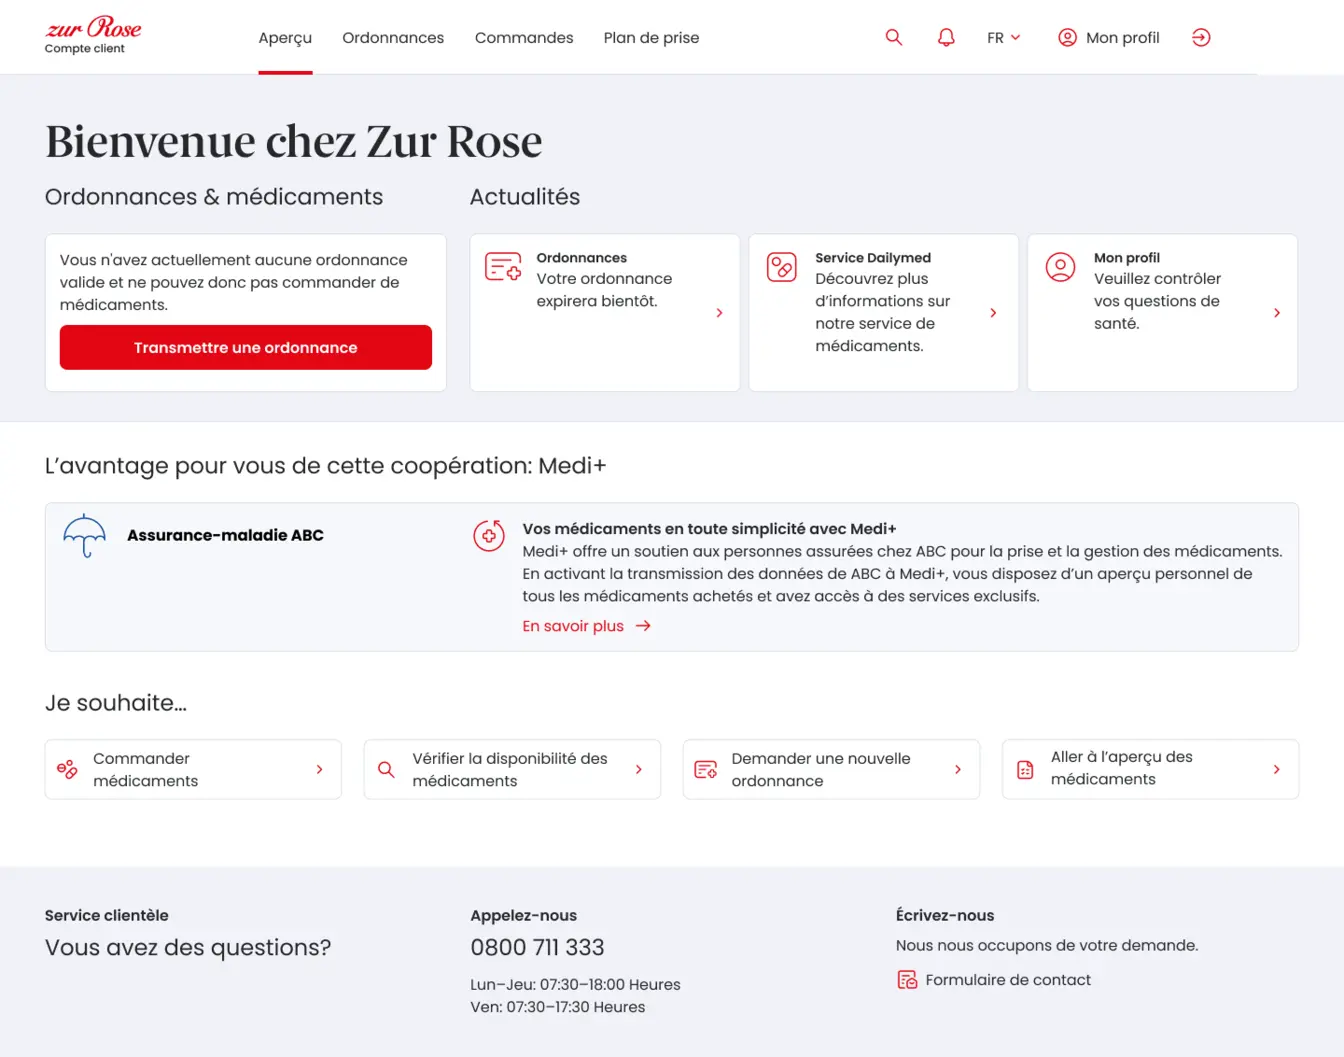Click the Service Dailymed pill icon
Screen dimensions: 1344x1057
[782, 267]
